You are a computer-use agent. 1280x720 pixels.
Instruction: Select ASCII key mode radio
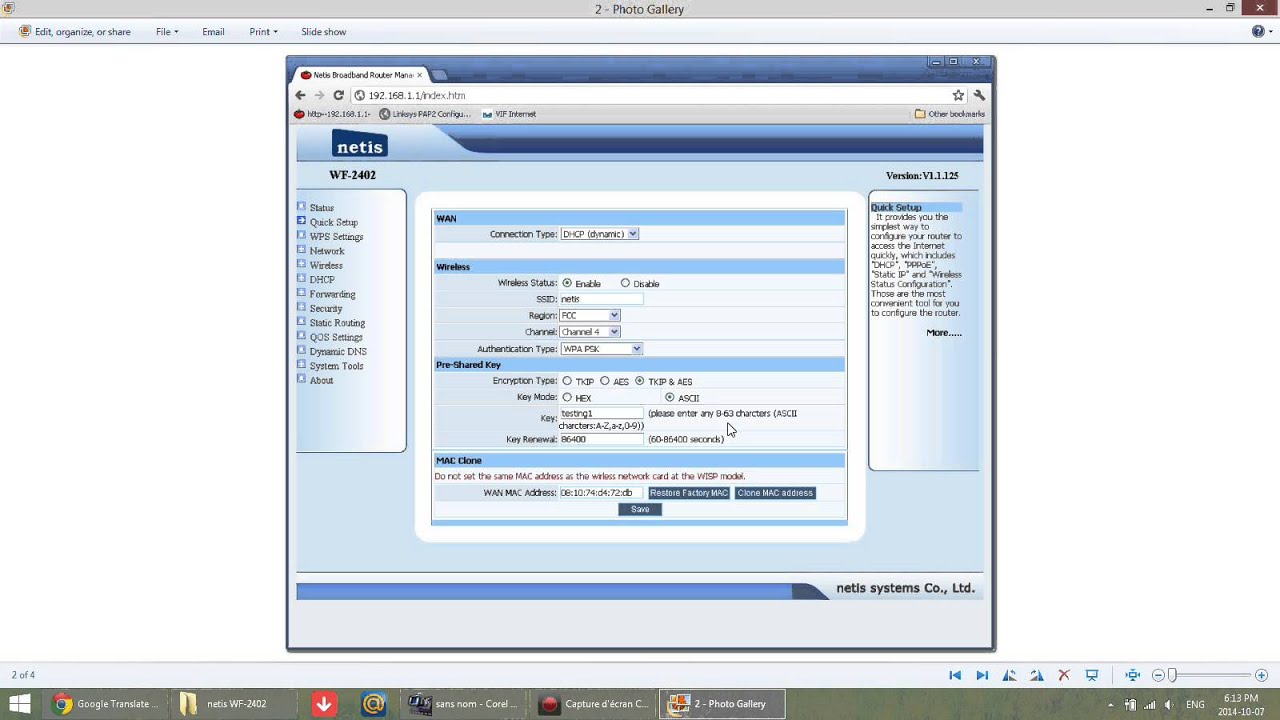[669, 397]
